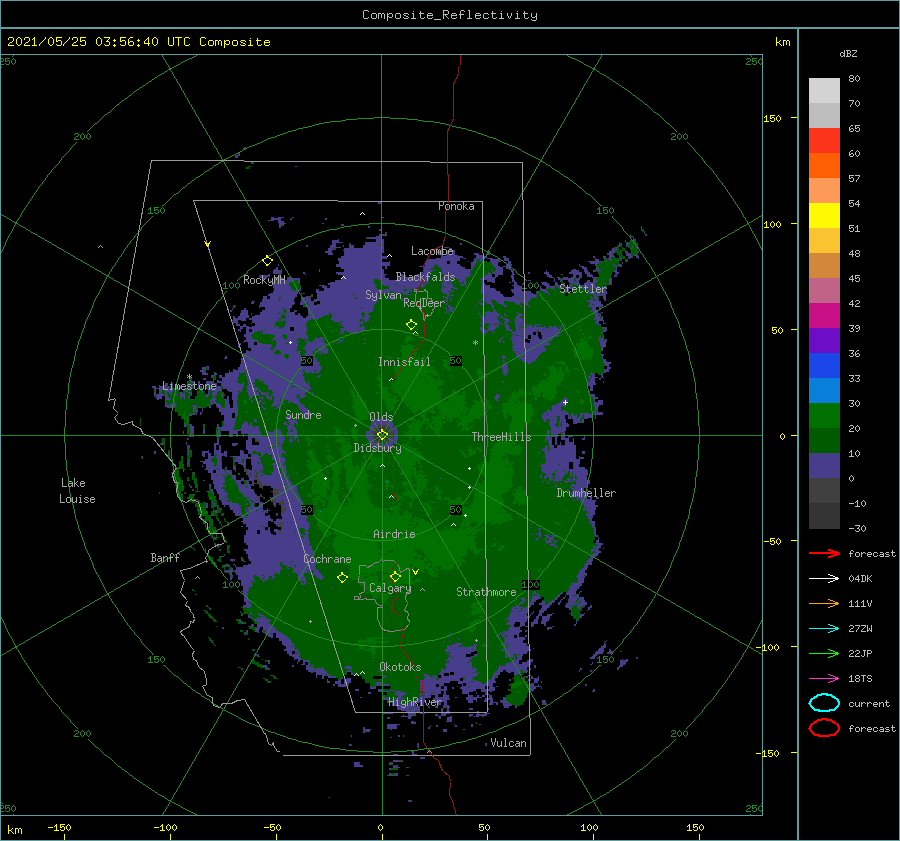Click the Drumheller label
This screenshot has height=841, width=900.
[586, 493]
